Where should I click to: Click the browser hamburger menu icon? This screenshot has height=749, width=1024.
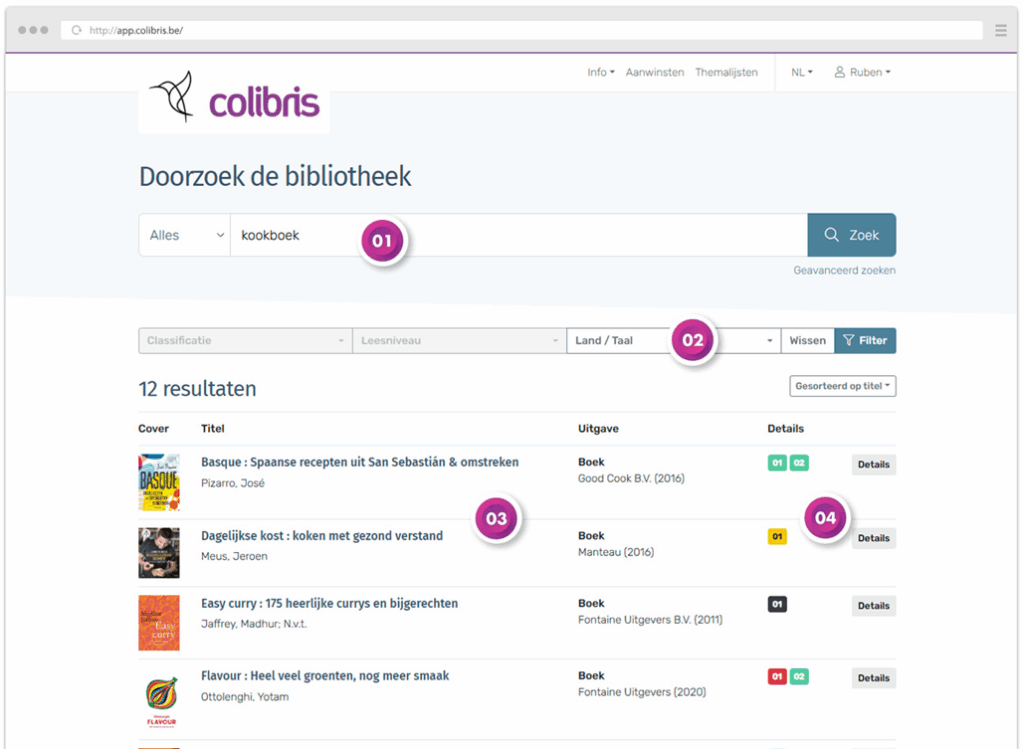coord(1001,31)
